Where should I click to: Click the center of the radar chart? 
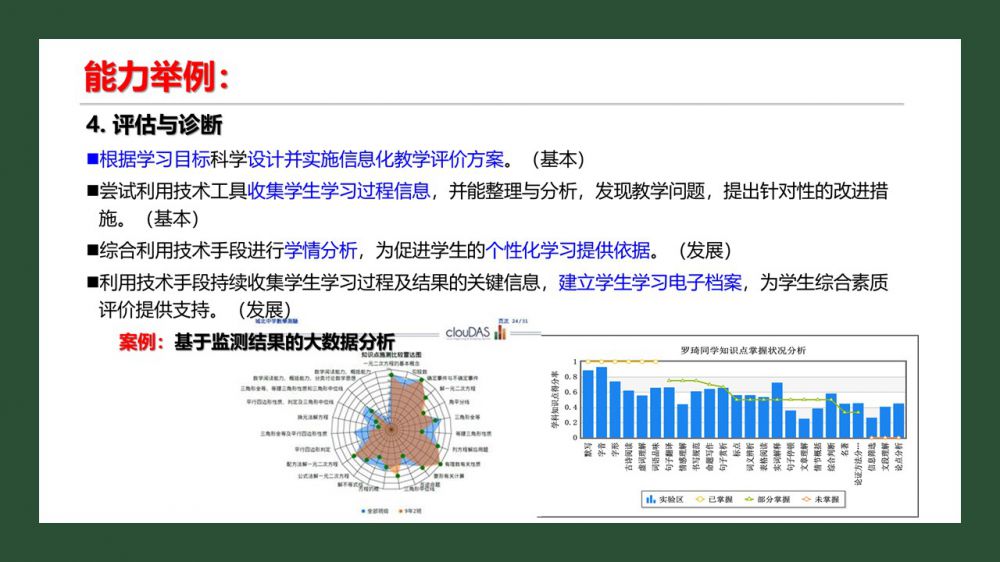(x=391, y=429)
